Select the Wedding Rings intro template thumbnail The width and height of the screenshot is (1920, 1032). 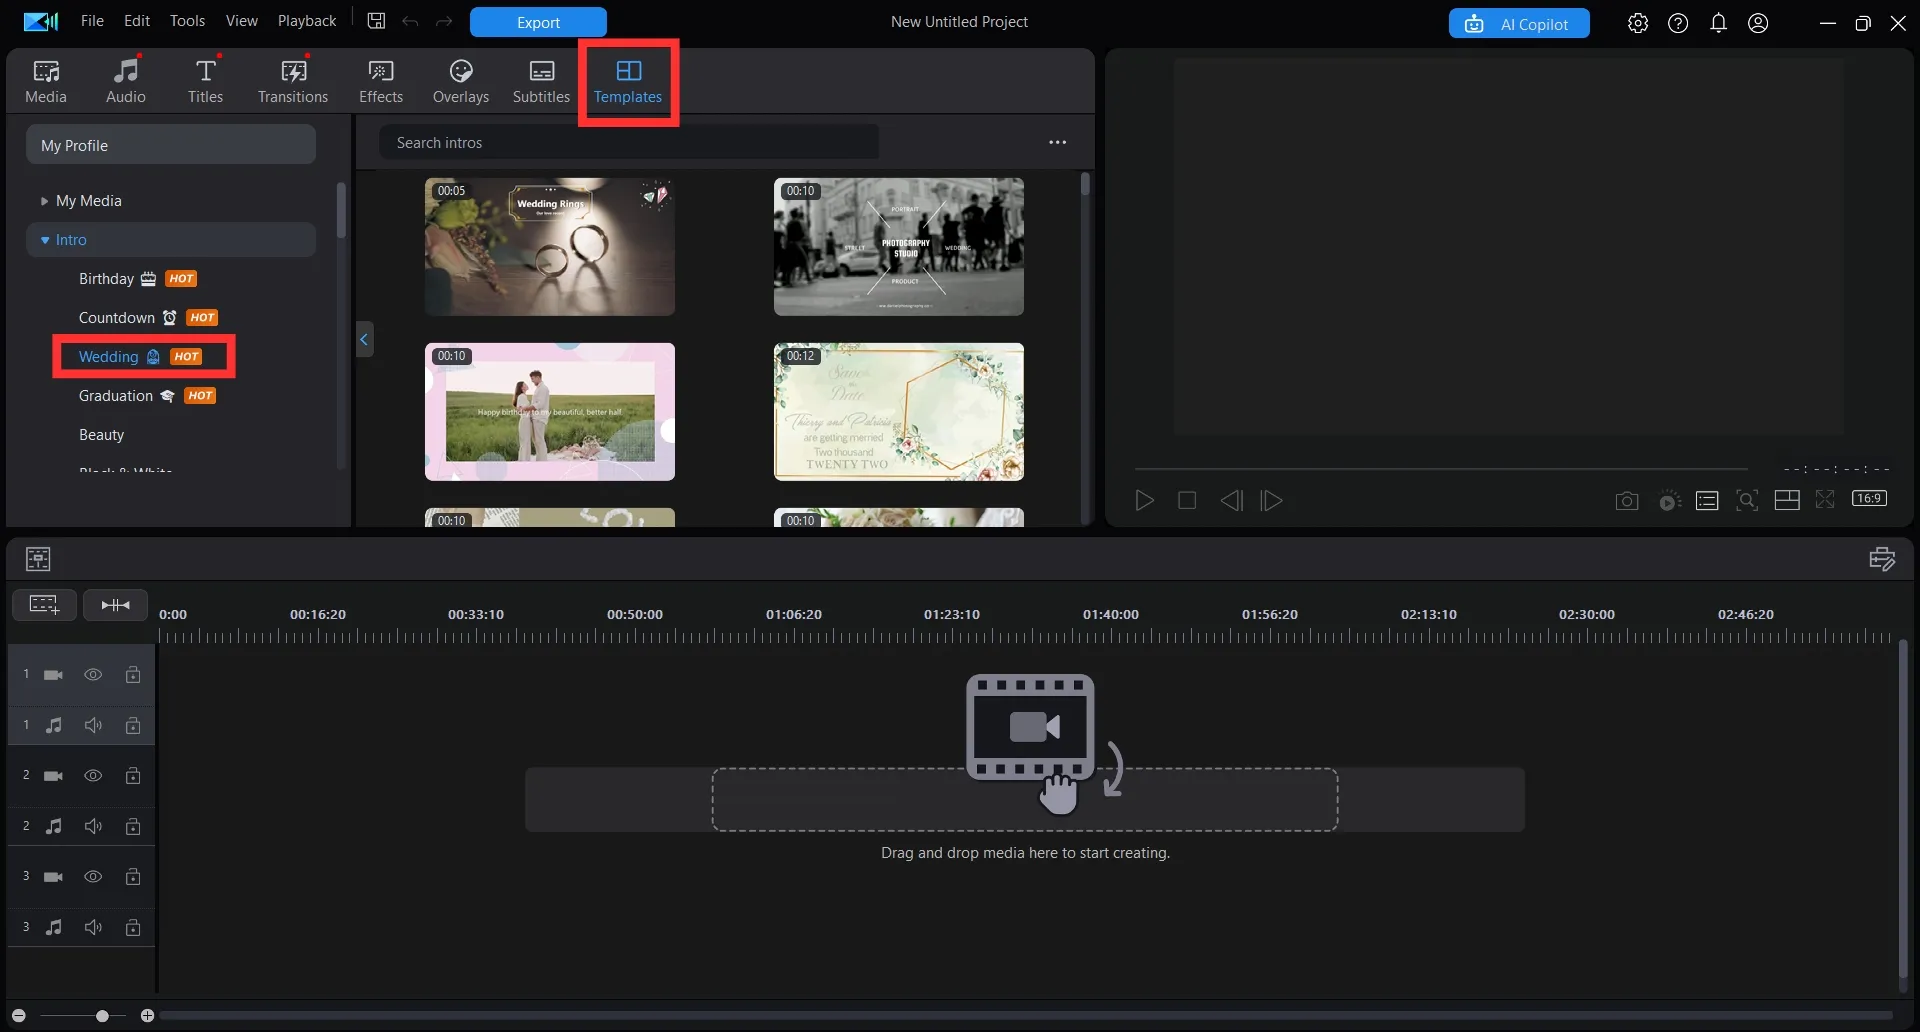pos(550,247)
